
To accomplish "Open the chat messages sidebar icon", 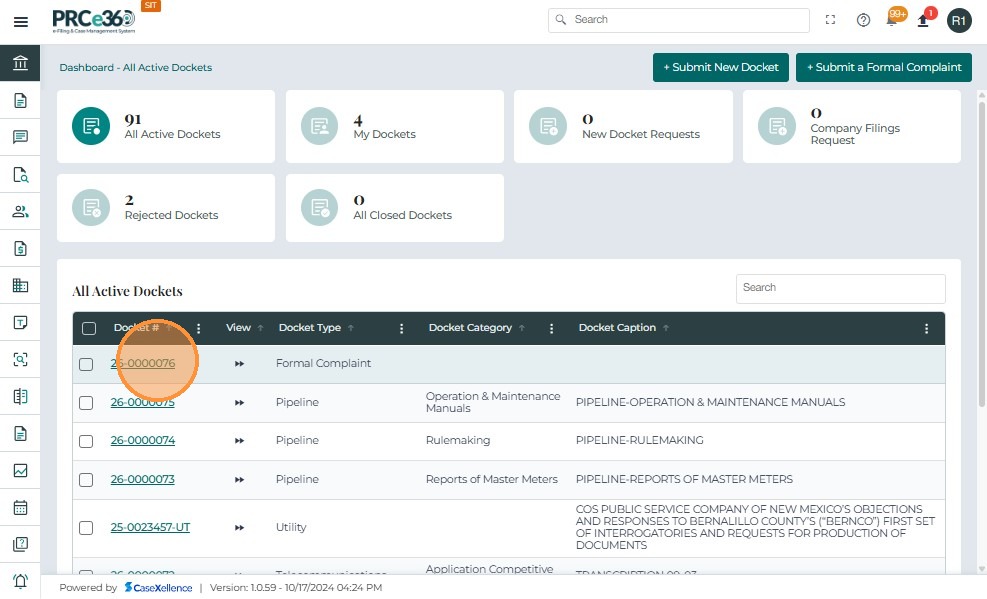I will [x=20, y=138].
